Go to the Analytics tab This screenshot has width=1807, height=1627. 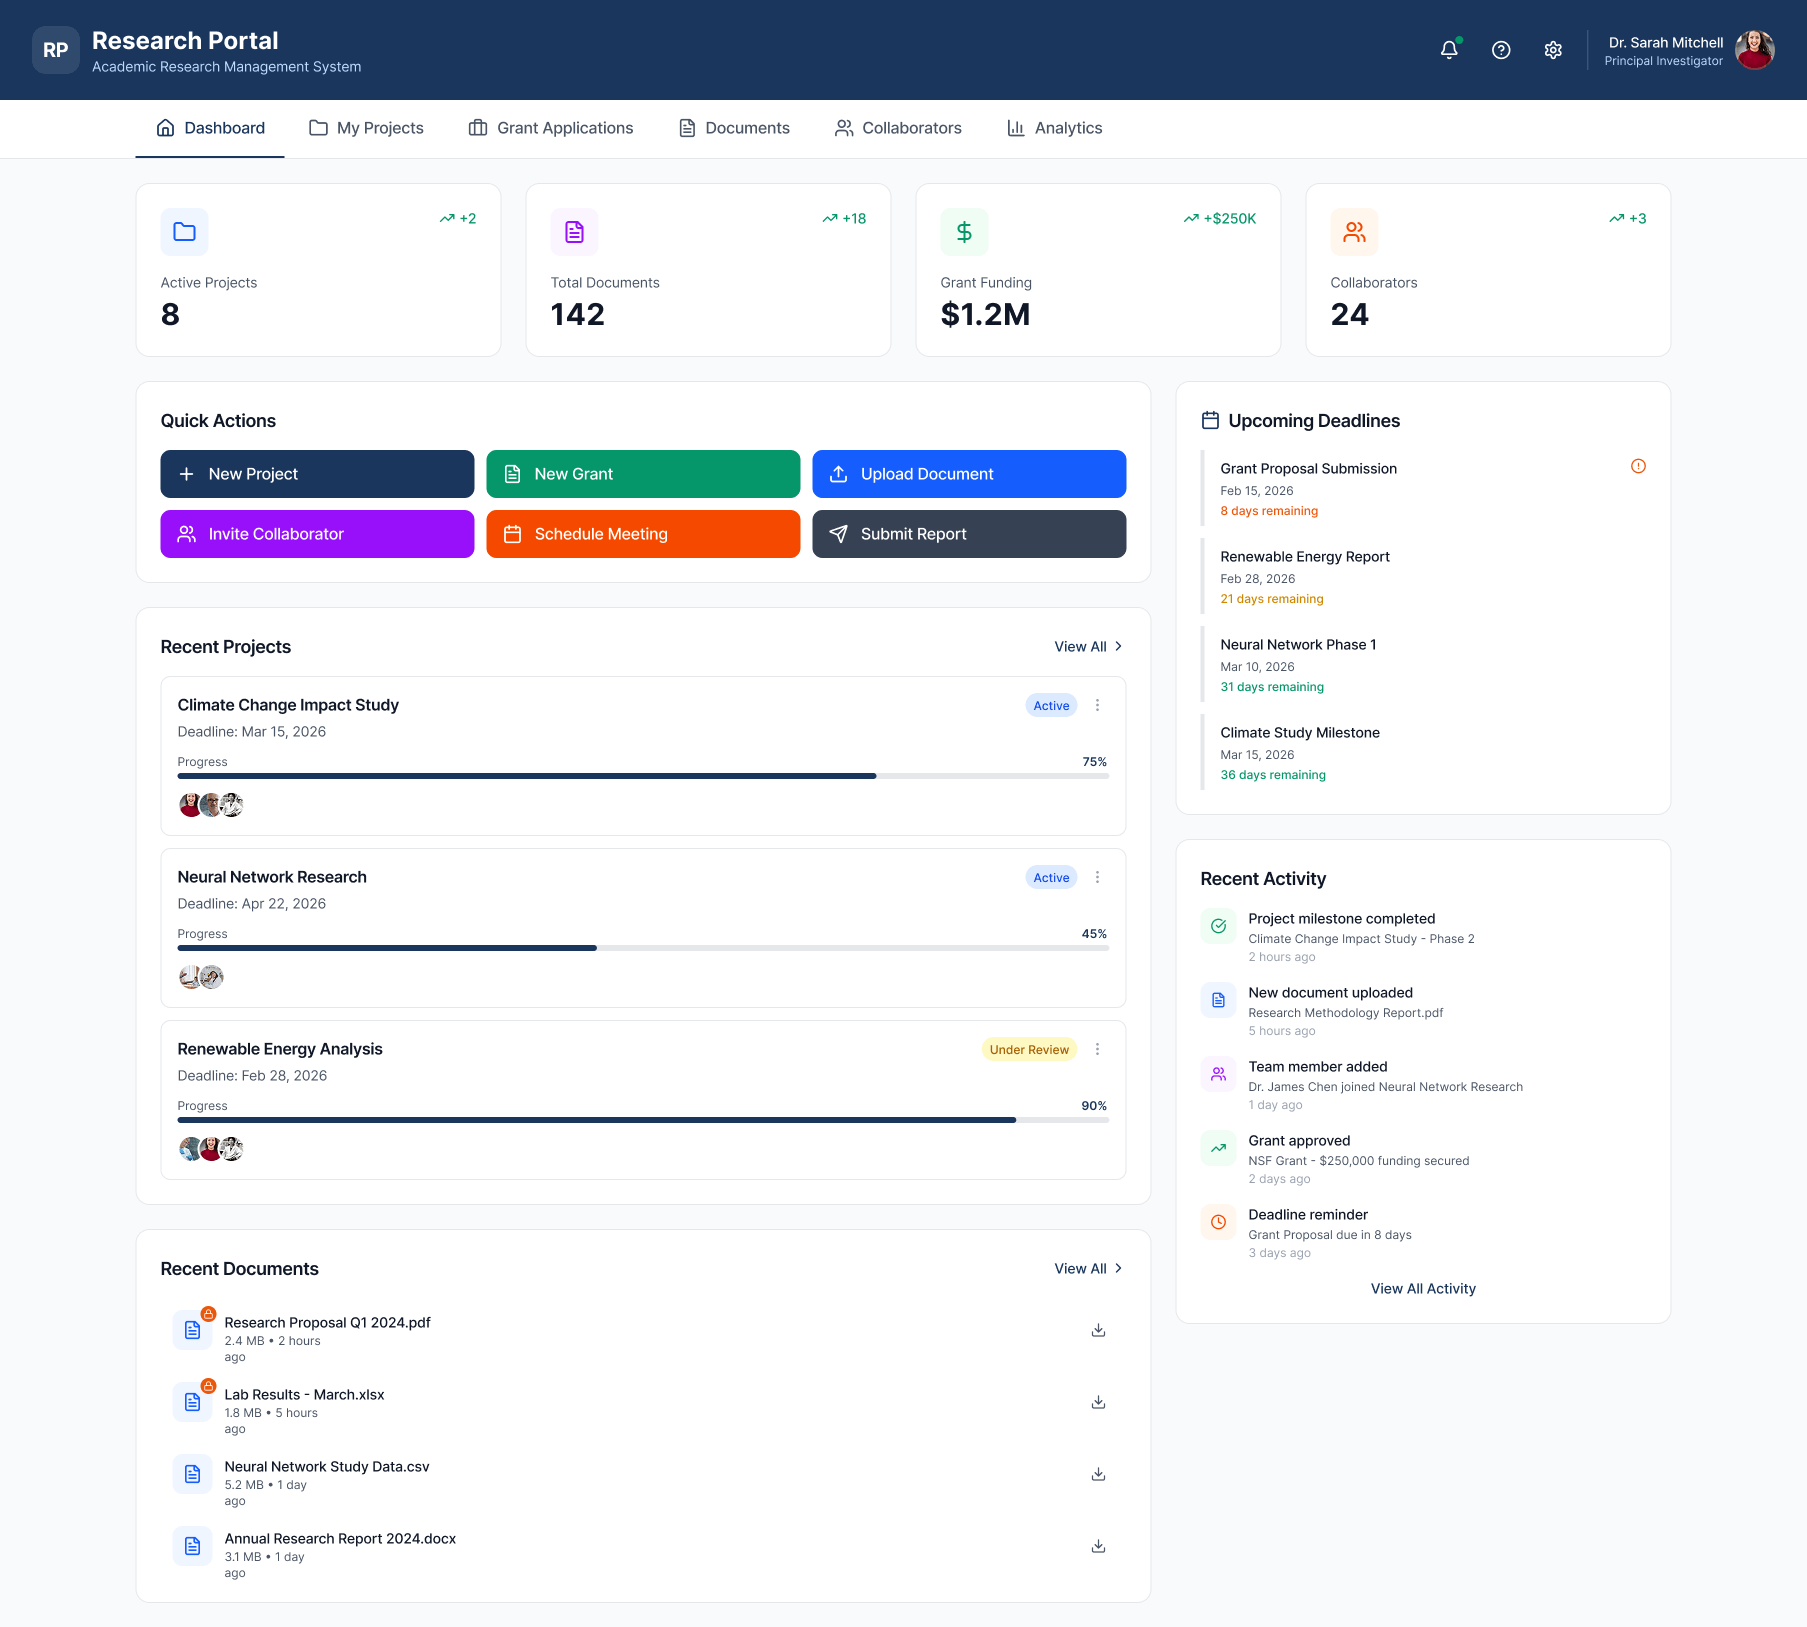1054,128
